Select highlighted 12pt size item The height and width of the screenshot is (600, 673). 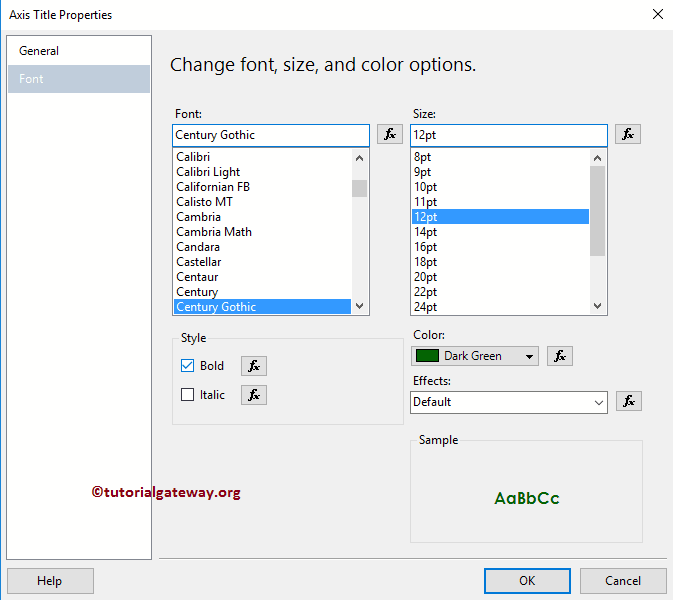500,217
